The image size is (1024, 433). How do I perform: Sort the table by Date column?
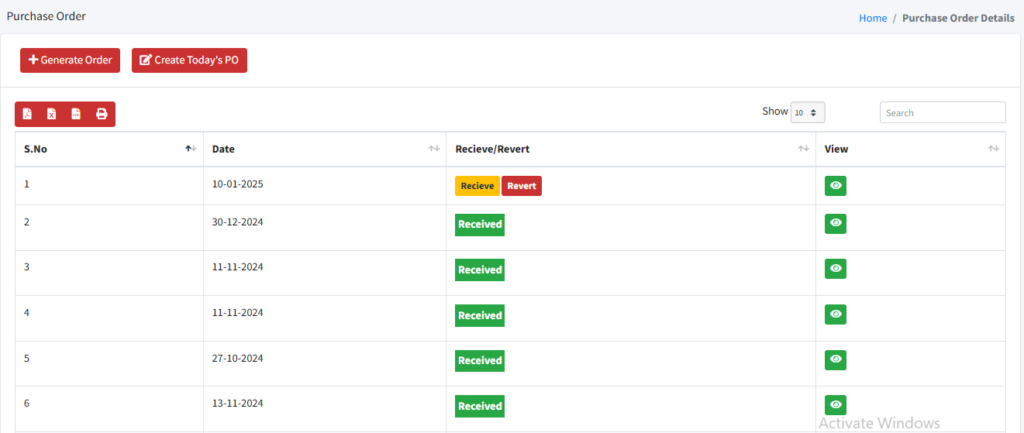(x=433, y=149)
